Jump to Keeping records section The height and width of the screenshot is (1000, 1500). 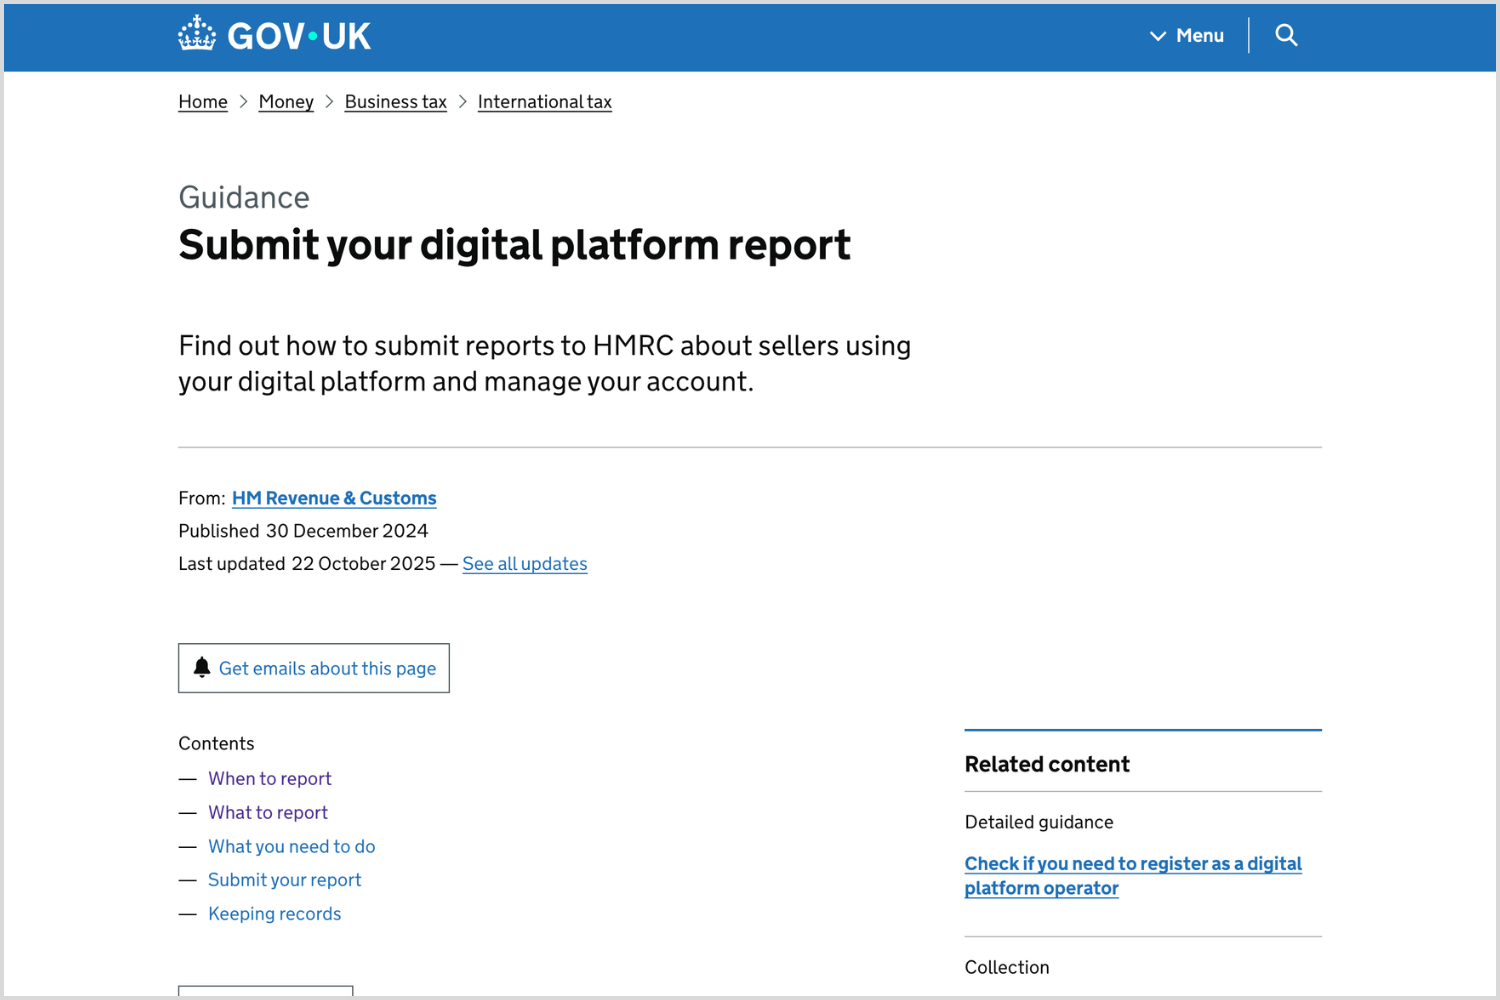point(275,914)
